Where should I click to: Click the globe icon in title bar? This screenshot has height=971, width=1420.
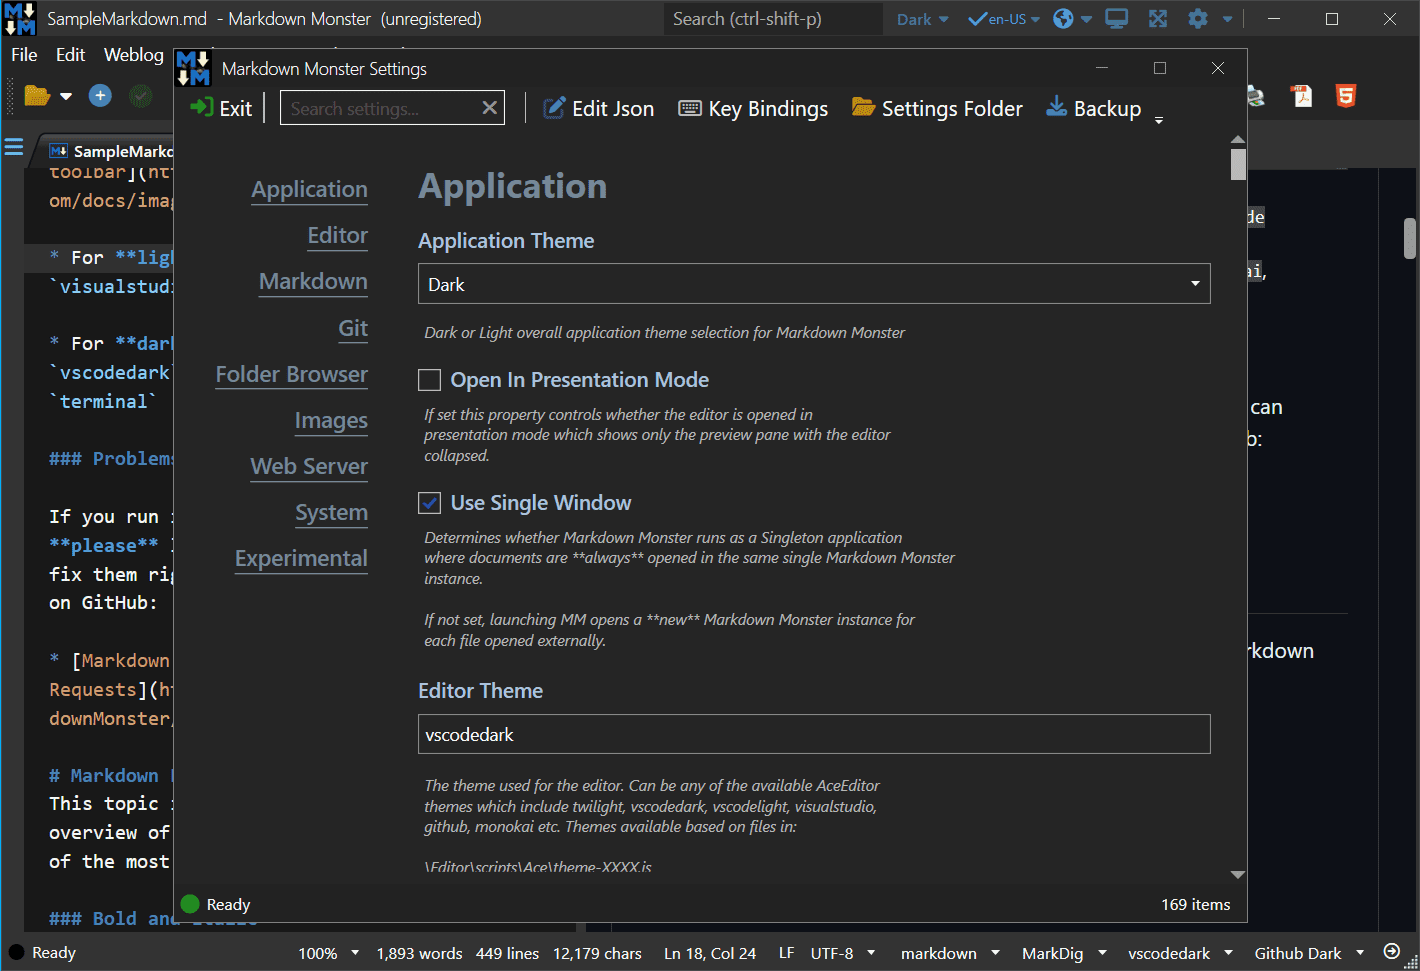pyautogui.click(x=1064, y=19)
